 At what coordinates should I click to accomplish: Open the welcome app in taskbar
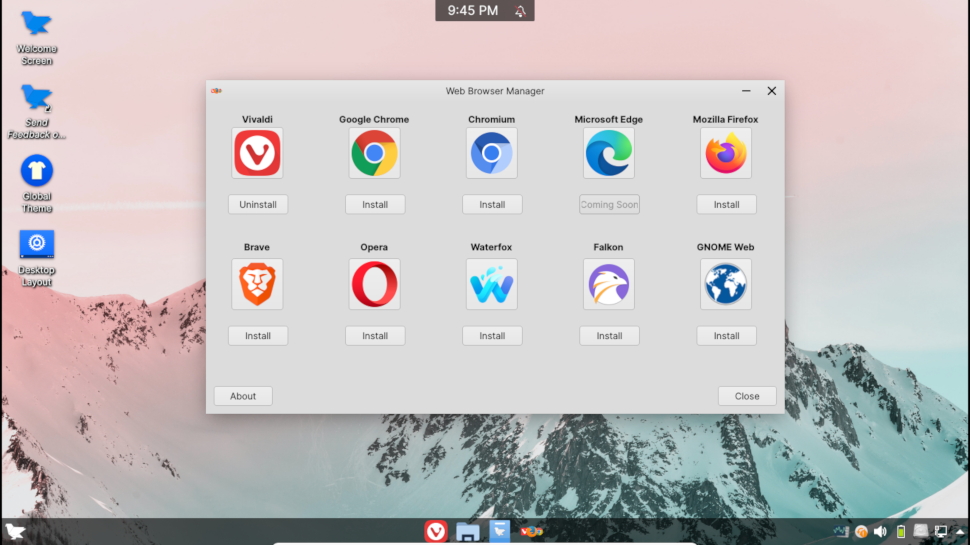pyautogui.click(x=499, y=531)
